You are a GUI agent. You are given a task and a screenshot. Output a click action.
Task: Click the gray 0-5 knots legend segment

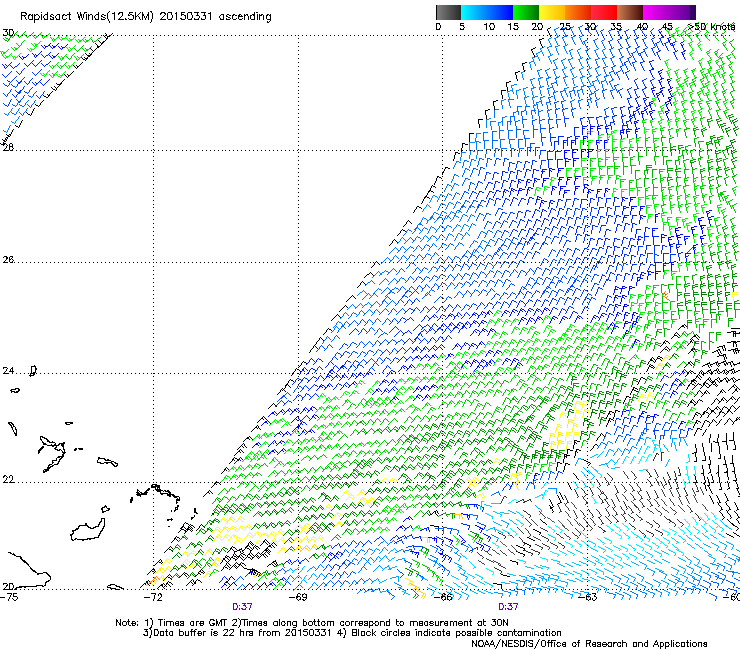click(x=448, y=12)
